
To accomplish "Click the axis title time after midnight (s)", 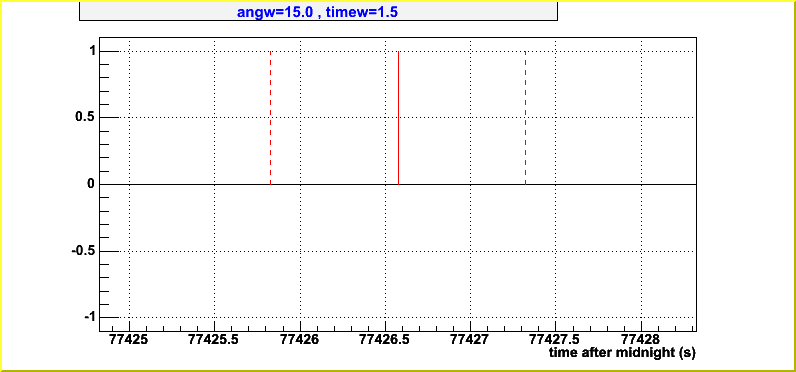I will tap(622, 353).
